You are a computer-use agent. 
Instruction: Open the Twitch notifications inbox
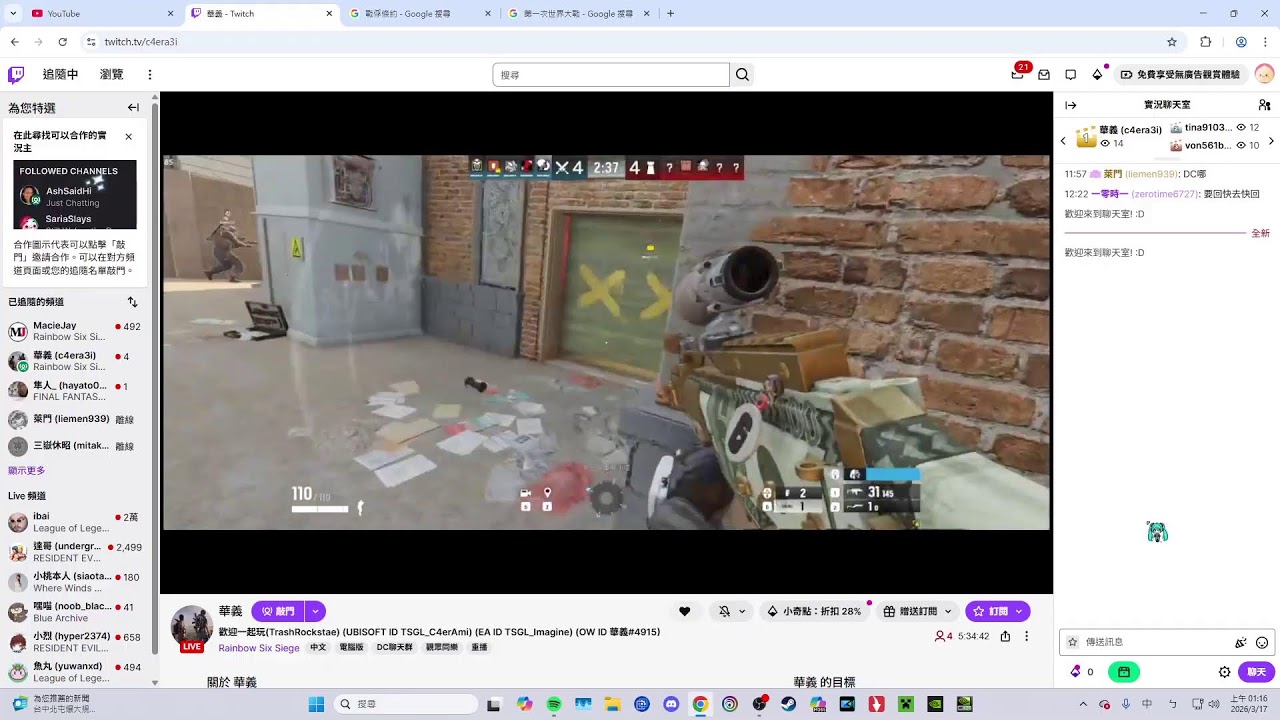coord(1044,74)
